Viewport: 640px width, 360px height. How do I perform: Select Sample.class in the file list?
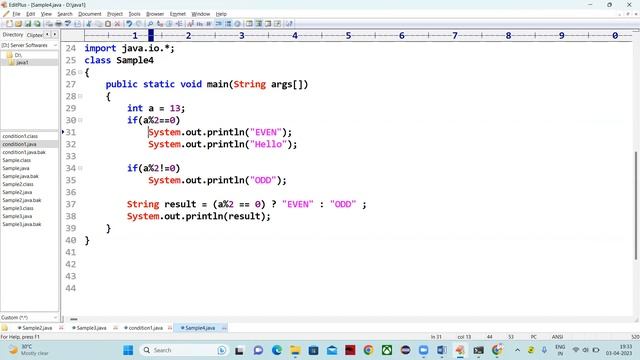coord(17,160)
